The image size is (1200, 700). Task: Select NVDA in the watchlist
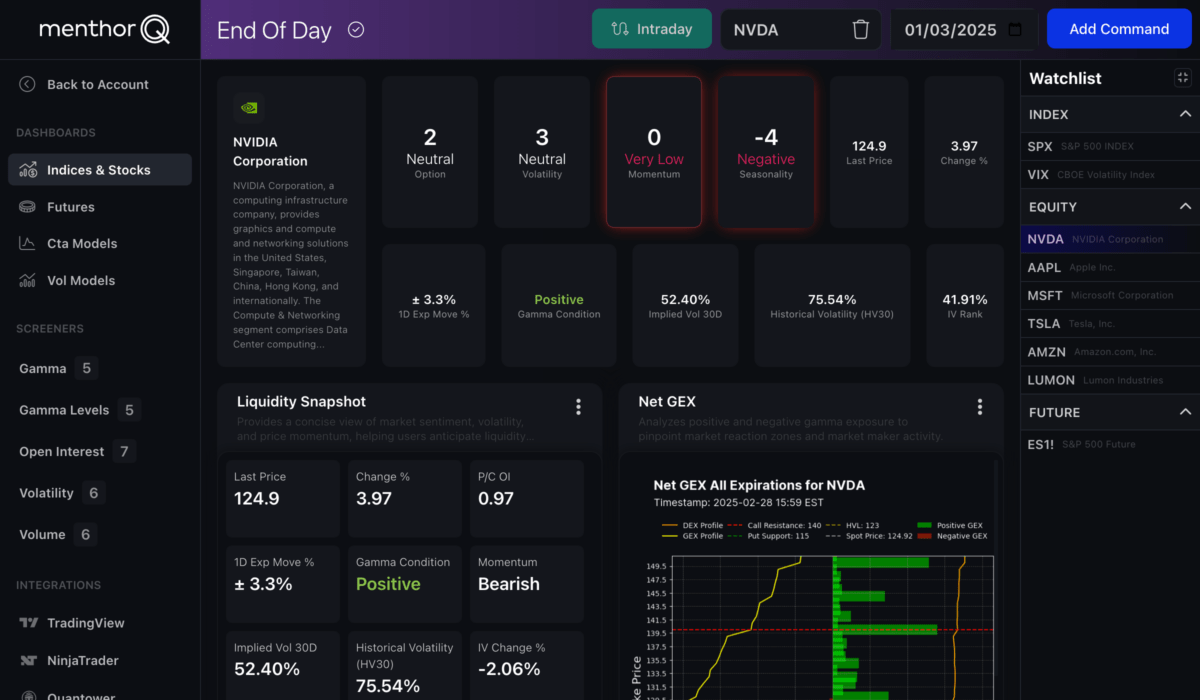(x=1110, y=239)
